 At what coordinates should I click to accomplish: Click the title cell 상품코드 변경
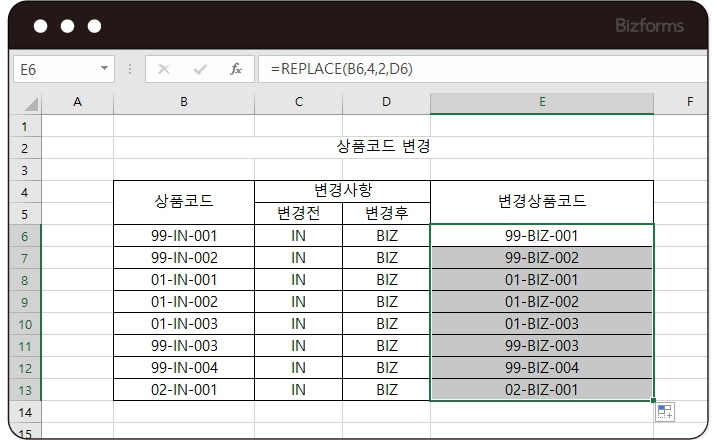(383, 147)
